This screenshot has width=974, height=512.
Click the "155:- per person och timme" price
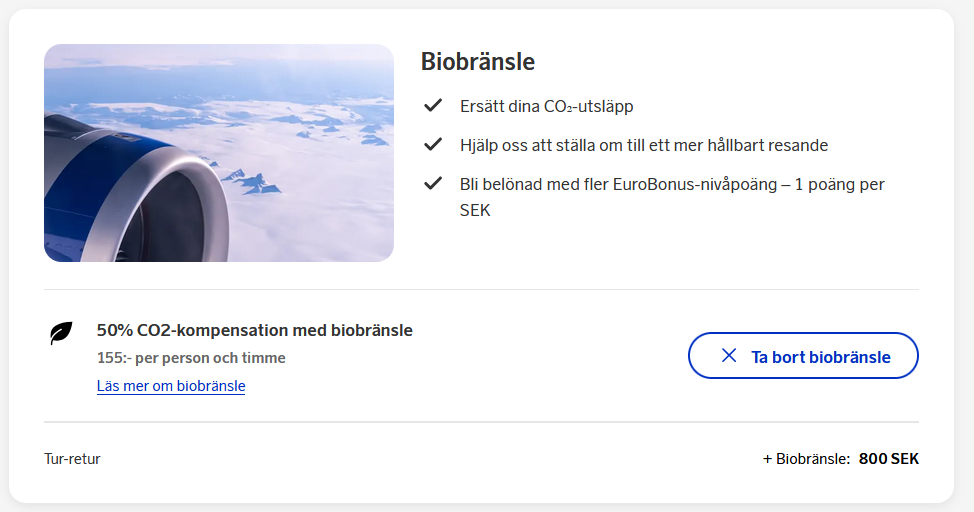point(191,358)
